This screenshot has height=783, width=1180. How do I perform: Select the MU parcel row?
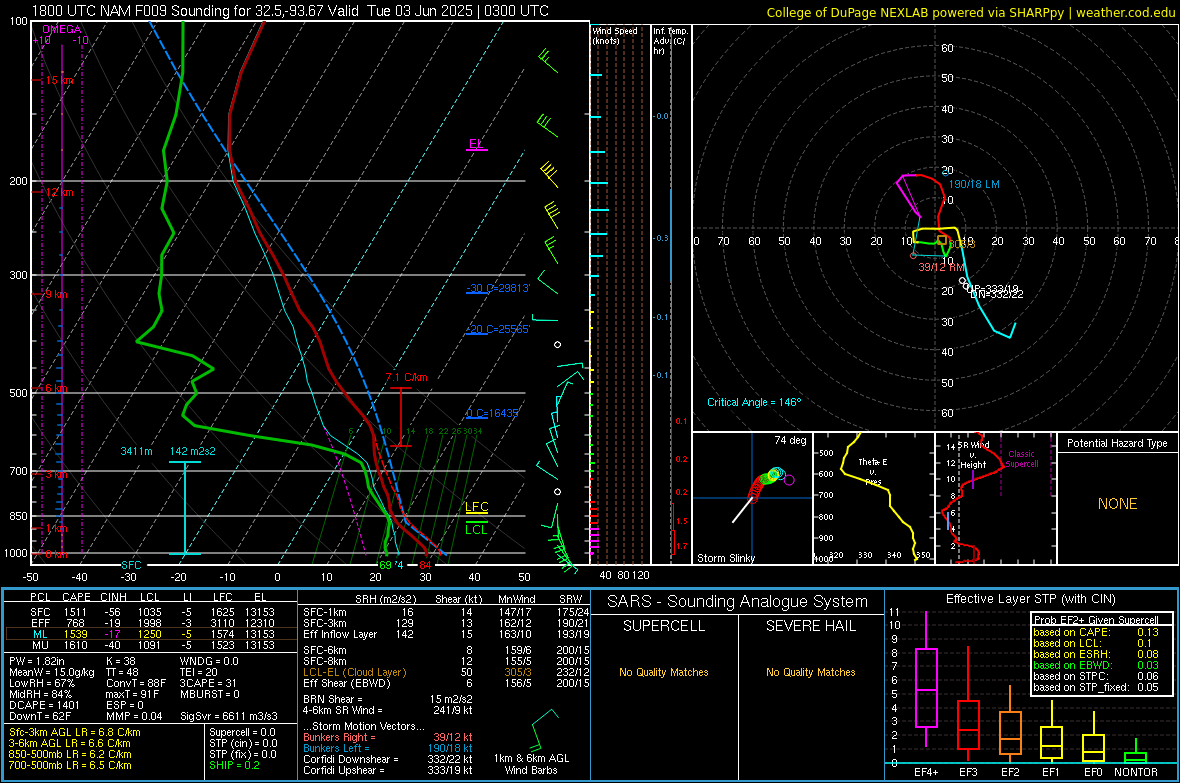tap(152, 645)
